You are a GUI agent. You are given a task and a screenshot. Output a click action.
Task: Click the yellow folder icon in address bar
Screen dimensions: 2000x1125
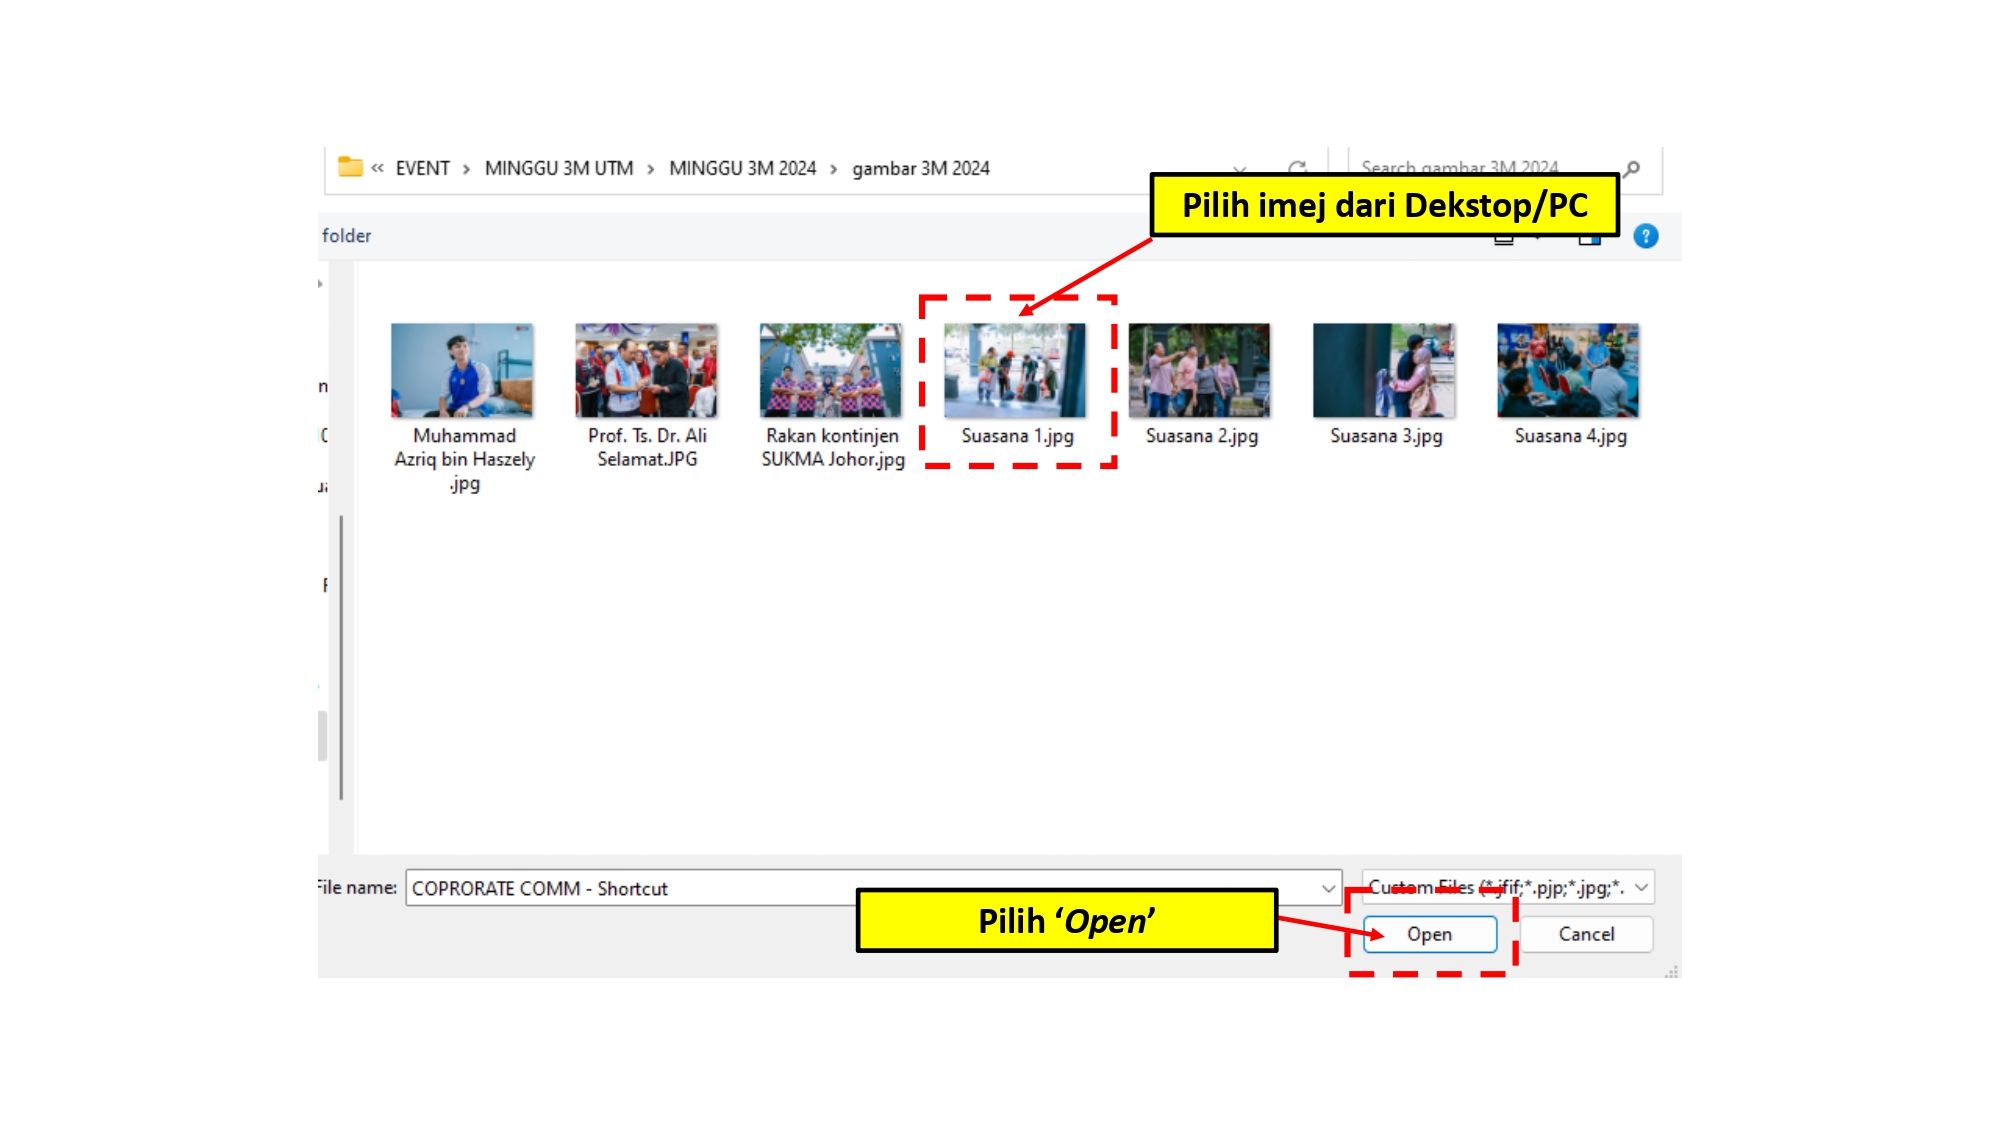[350, 167]
